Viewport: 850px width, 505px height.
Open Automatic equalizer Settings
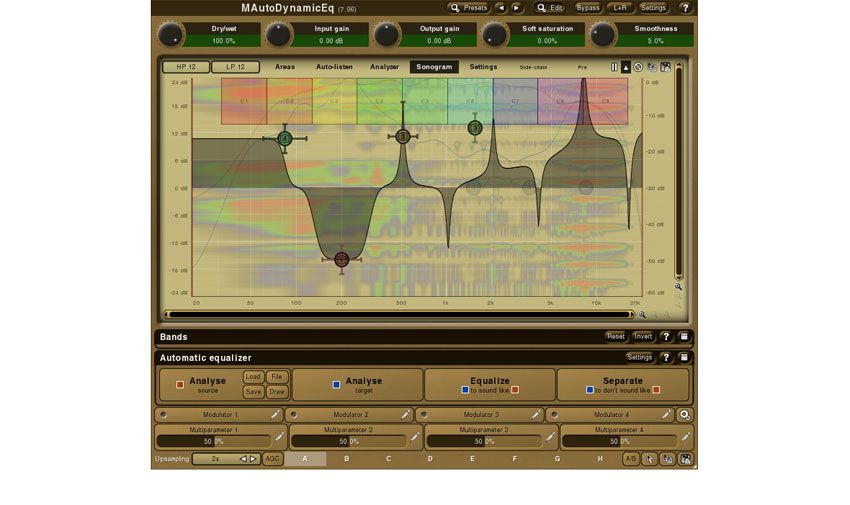click(640, 358)
